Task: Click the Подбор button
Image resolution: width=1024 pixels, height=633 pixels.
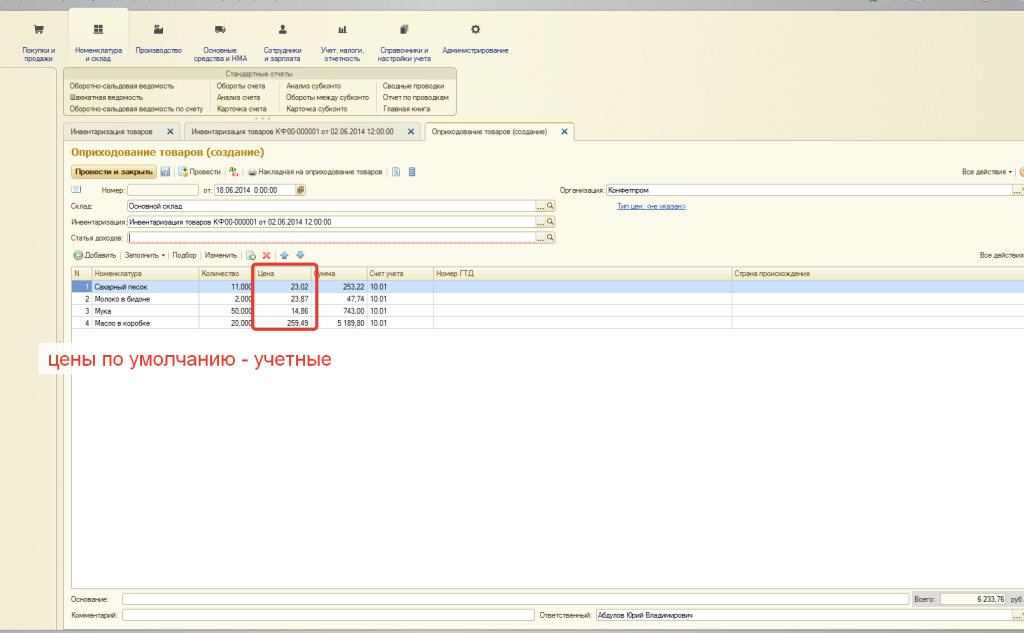Action: 184,255
